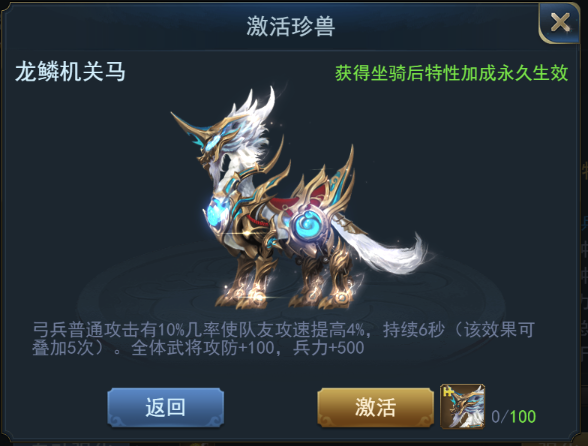Click the mount's white mane spikes

click(255, 113)
